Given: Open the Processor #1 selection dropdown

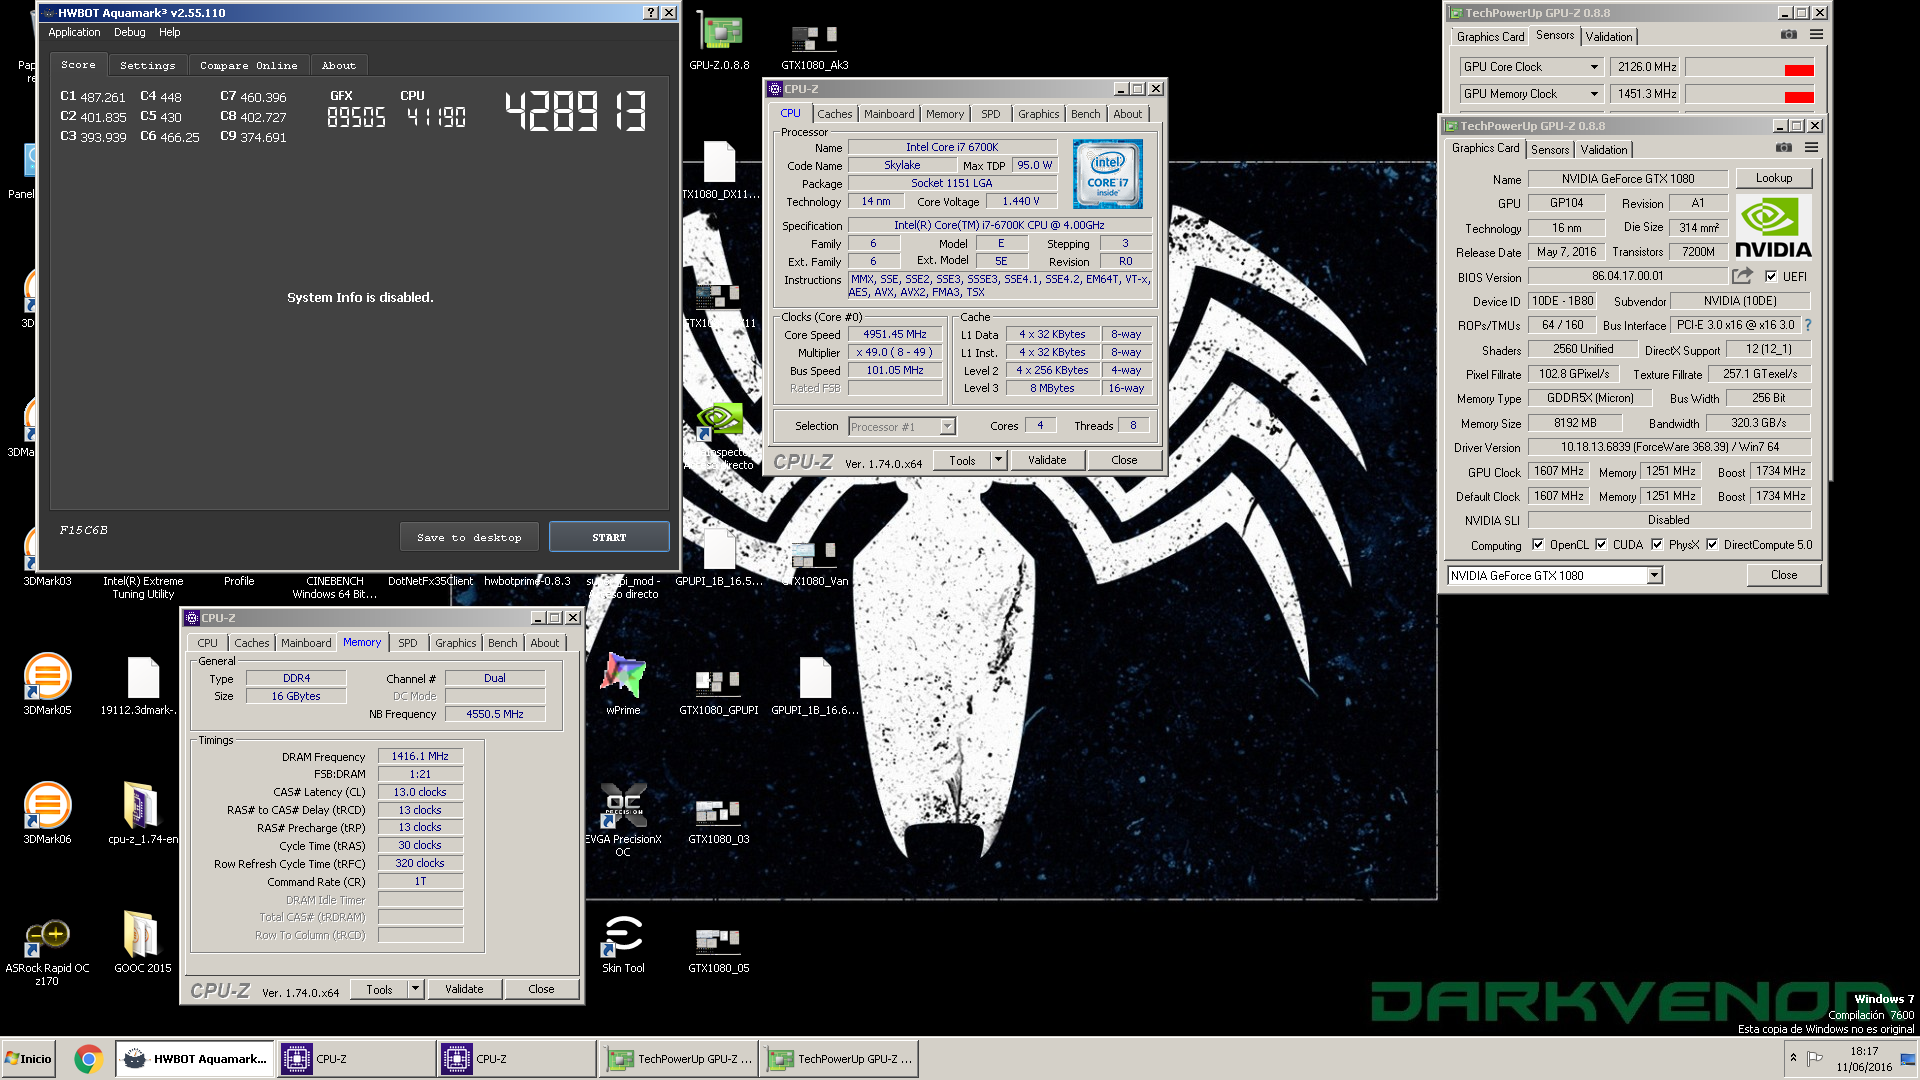Looking at the screenshot, I should [x=901, y=427].
